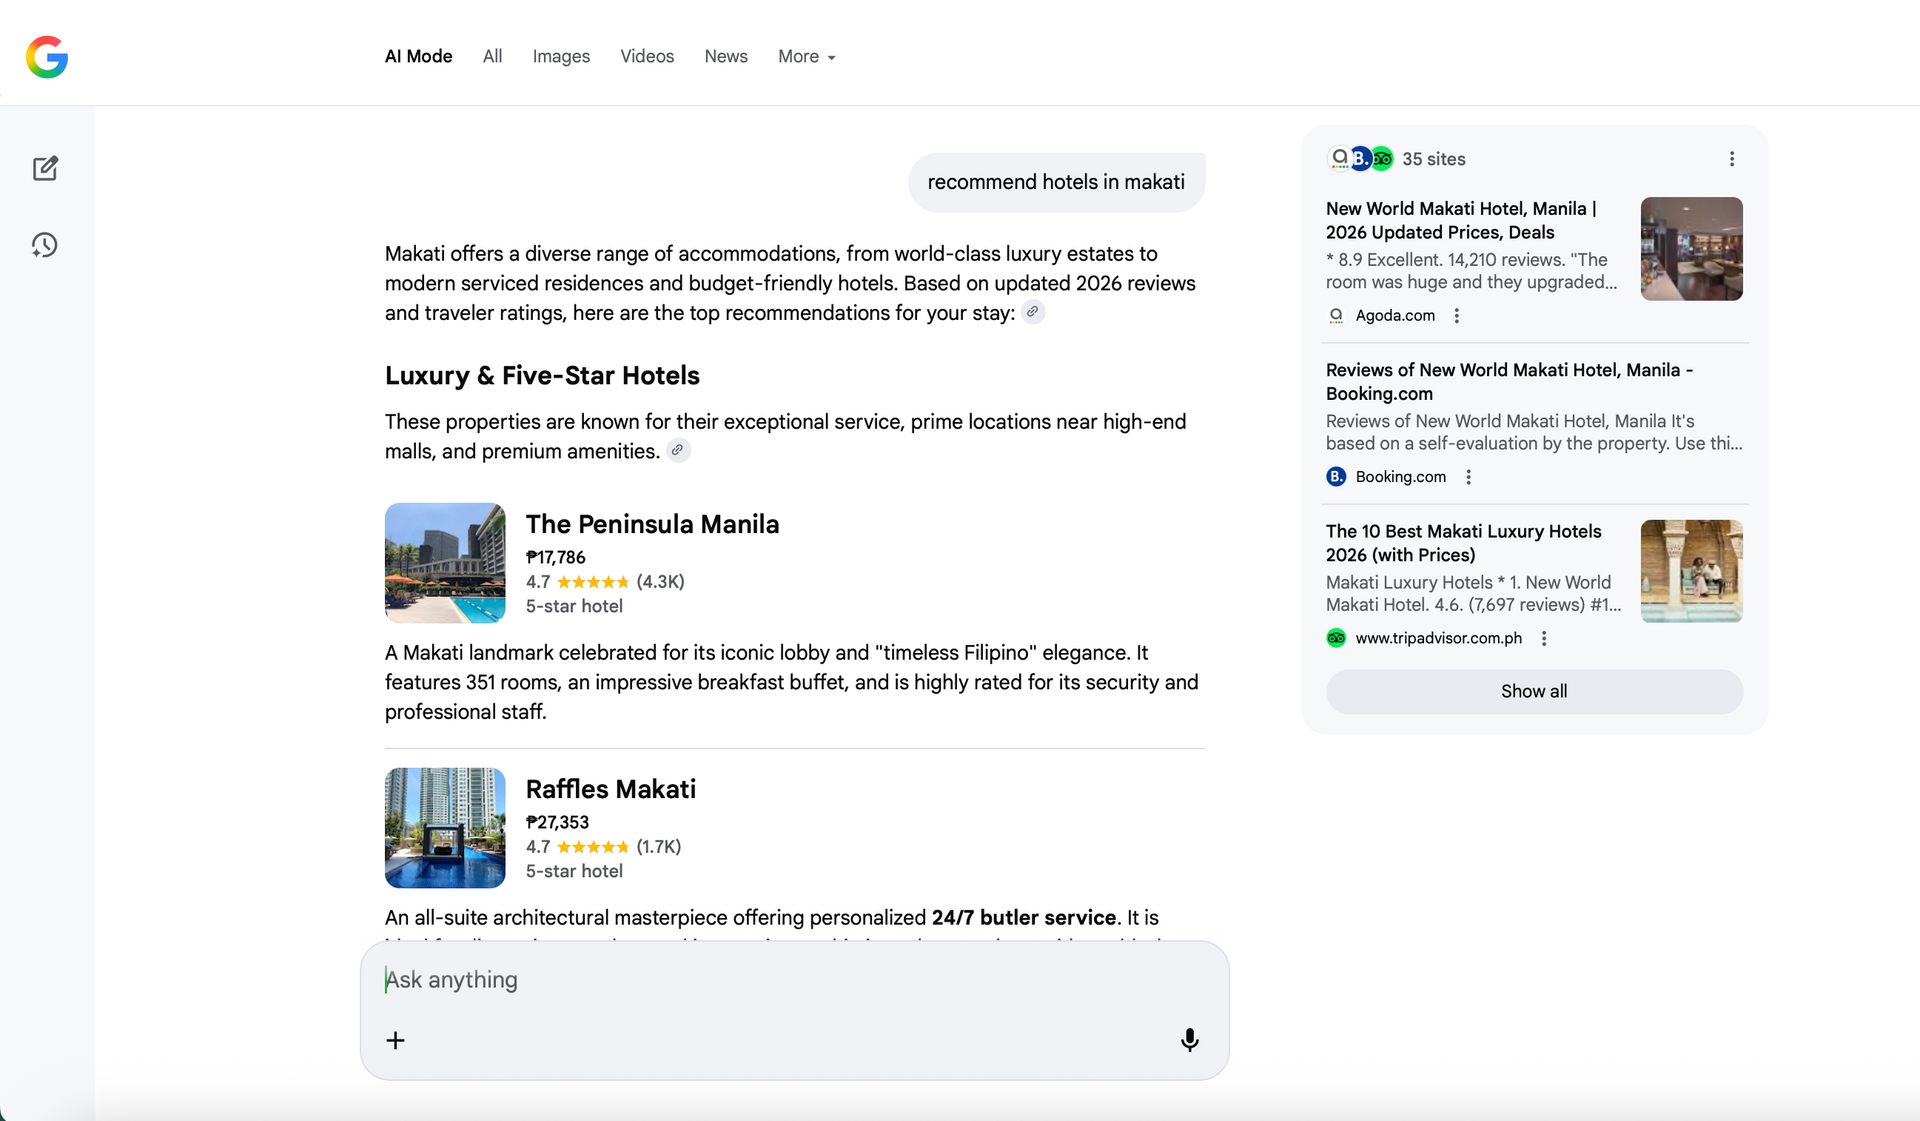This screenshot has height=1121, width=1920.
Task: Open options for the Agoda.com source
Action: [1457, 316]
